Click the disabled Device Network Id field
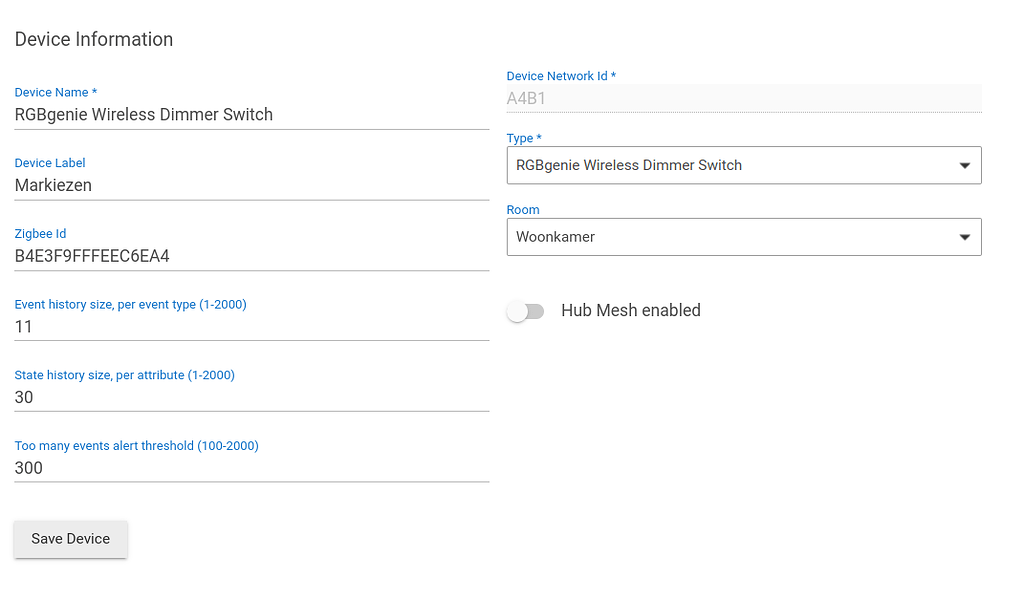The image size is (1024, 599). [x=743, y=98]
